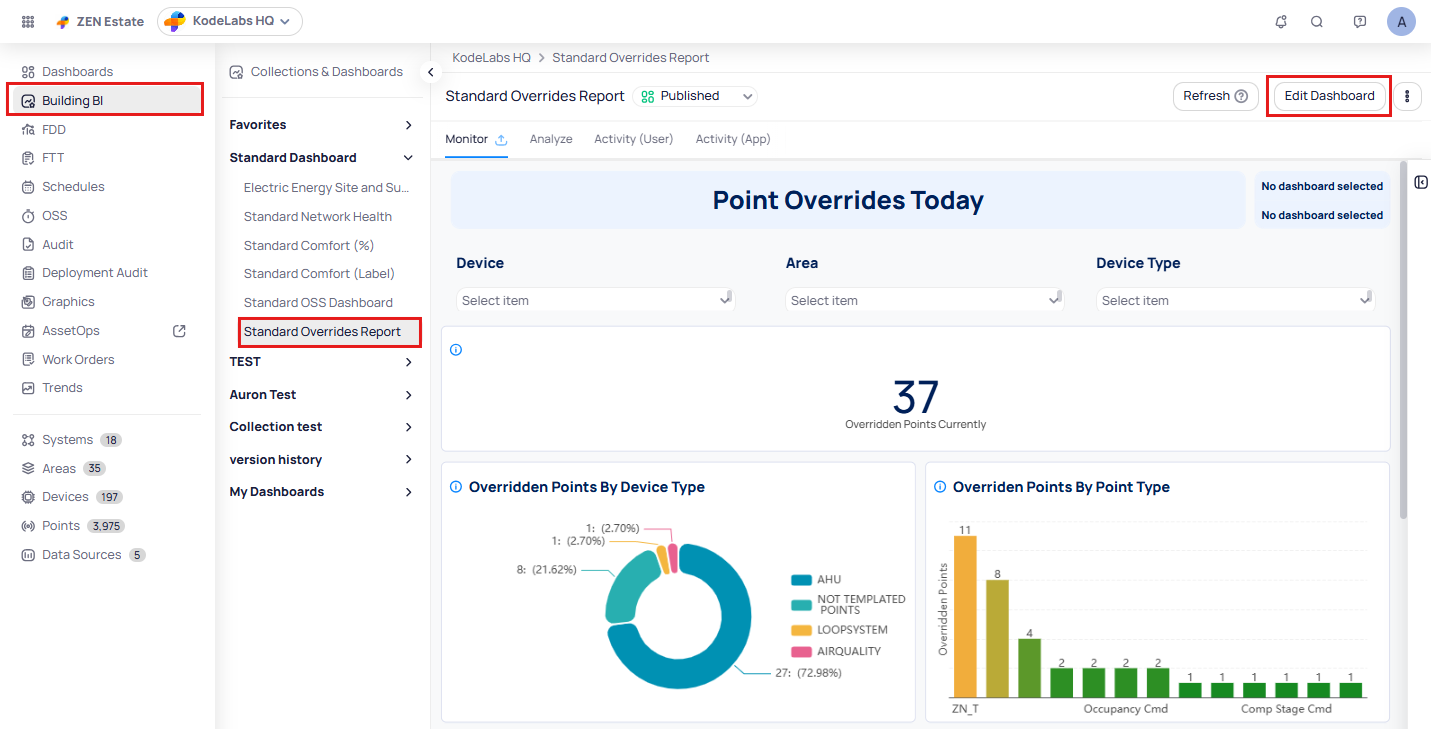Expand the Favorites section
The image size is (1431, 729).
[x=408, y=125]
